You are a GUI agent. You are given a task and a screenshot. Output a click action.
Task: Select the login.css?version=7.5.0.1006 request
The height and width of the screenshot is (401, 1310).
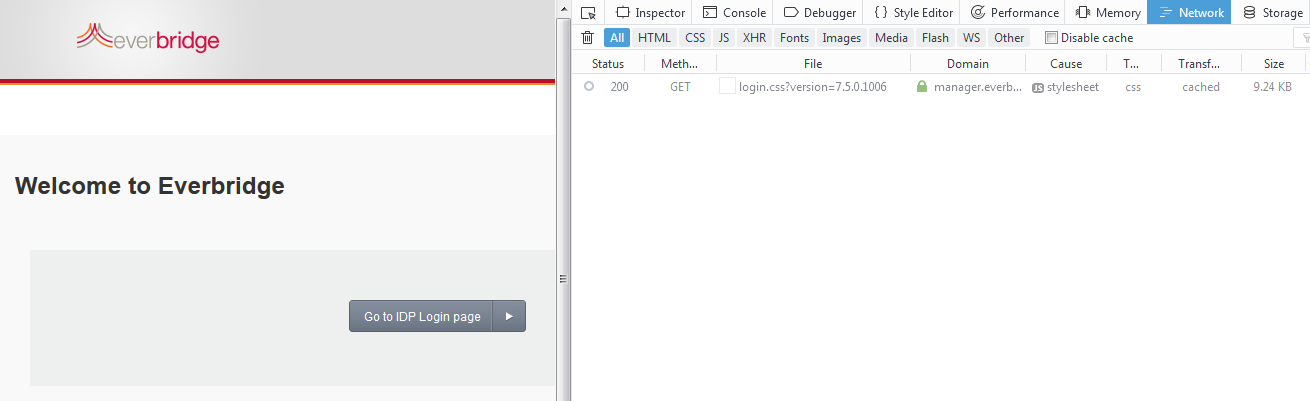(940, 87)
